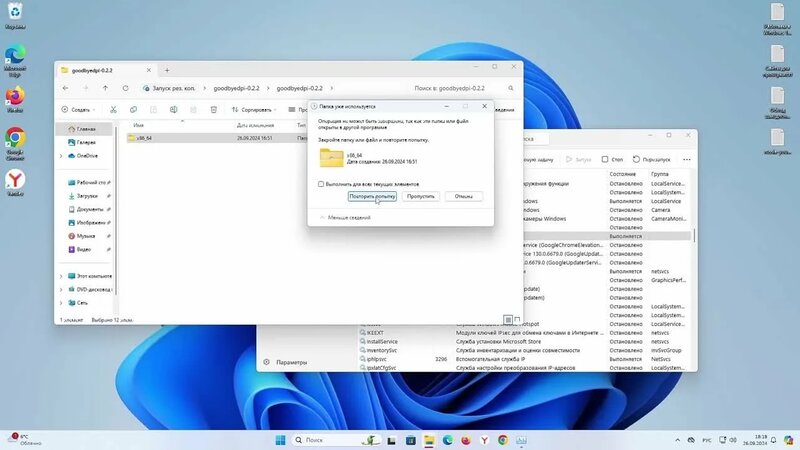Select the iphlpsvc row in Task Manager
Viewport: 800px width, 450px height.
pyautogui.click(x=523, y=359)
